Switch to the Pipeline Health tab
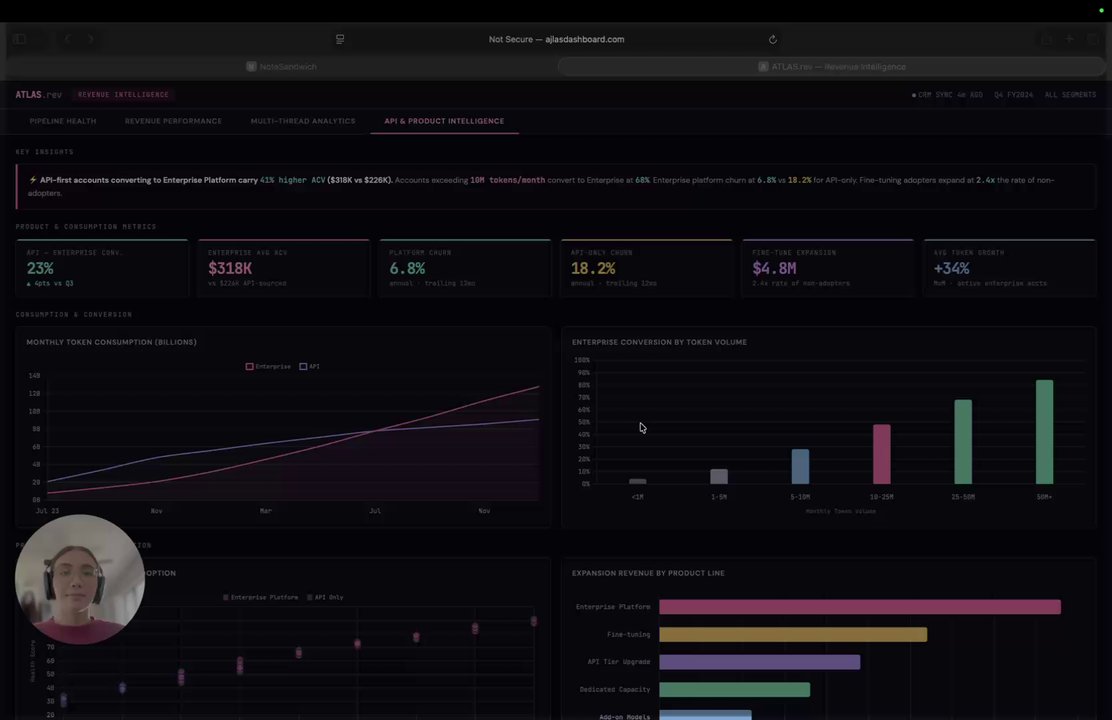1112x720 pixels. coord(63,121)
